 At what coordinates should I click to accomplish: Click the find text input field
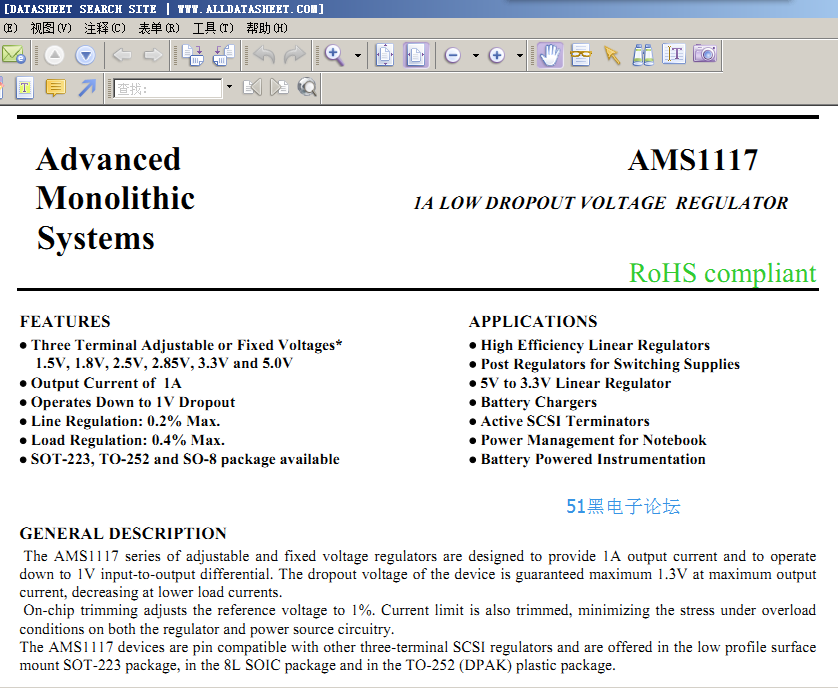pos(168,88)
